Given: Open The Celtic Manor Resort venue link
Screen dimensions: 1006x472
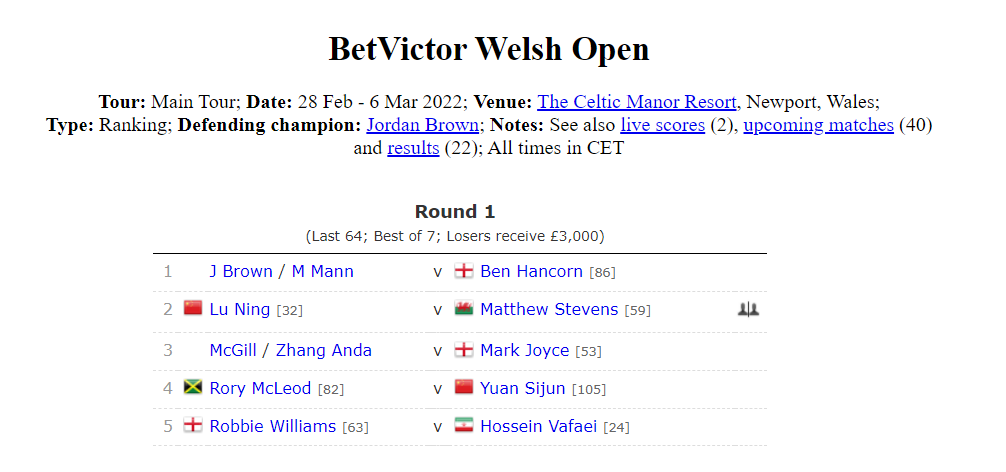Looking at the screenshot, I should pyautogui.click(x=636, y=102).
